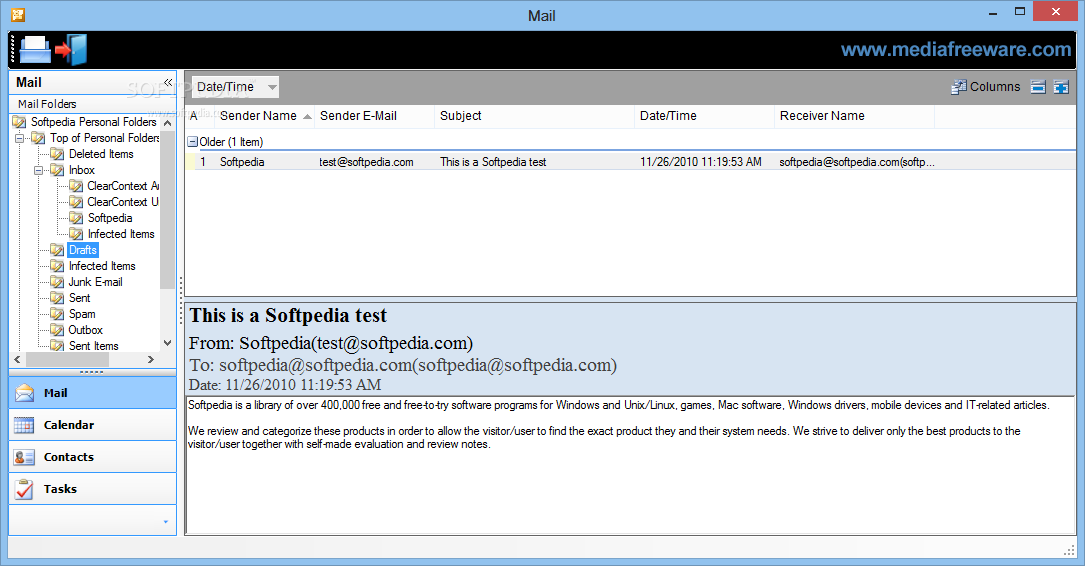Select the email from Softpedia in the list
This screenshot has width=1085, height=566.
[630, 162]
